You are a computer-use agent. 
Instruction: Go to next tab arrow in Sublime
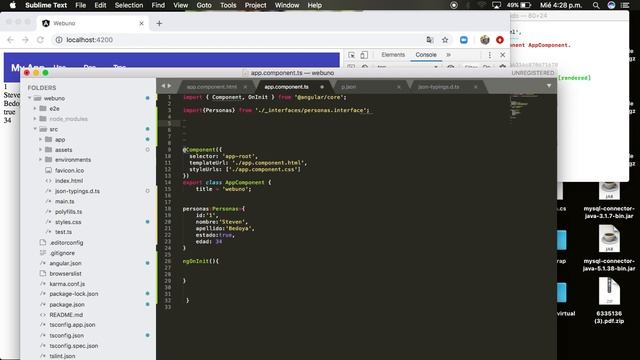pyautogui.click(x=169, y=86)
